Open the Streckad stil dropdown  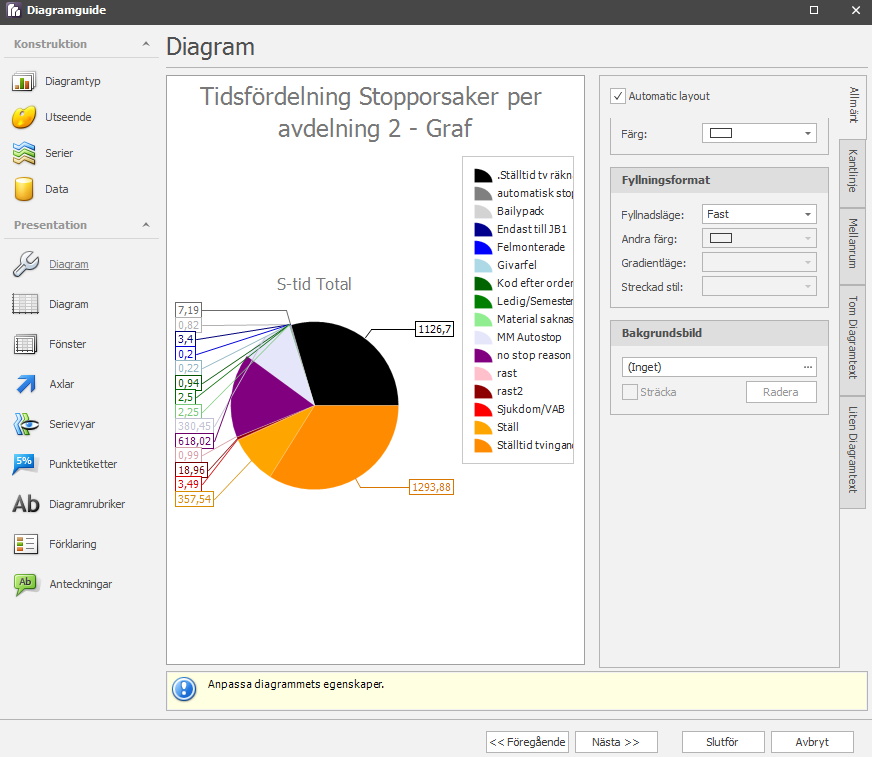point(759,287)
